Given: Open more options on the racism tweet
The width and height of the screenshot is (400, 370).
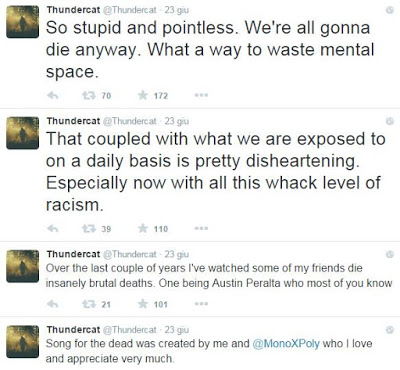Looking at the screenshot, I should click(201, 228).
